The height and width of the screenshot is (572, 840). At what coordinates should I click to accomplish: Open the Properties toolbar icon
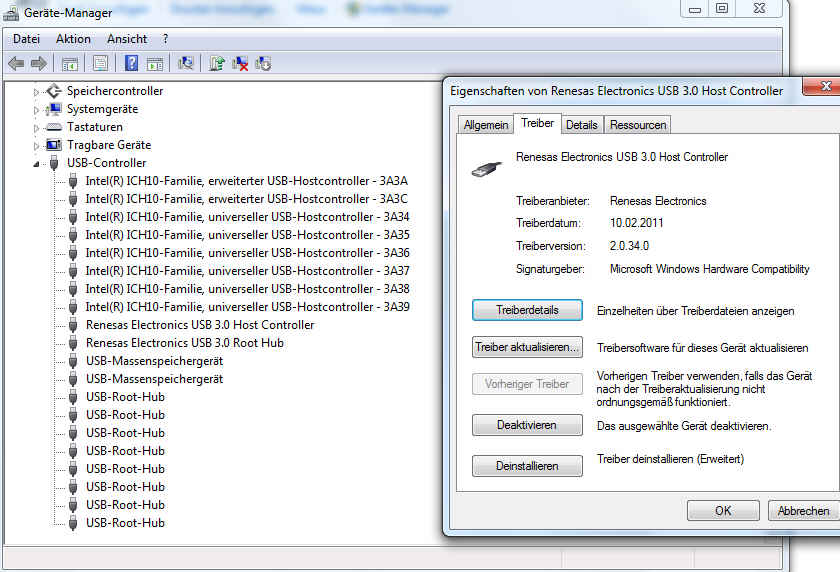(x=100, y=64)
